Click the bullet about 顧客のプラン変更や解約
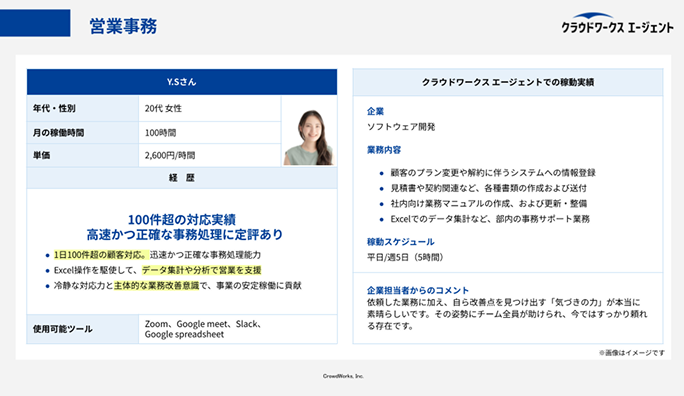The width and height of the screenshot is (684, 396). pos(493,173)
